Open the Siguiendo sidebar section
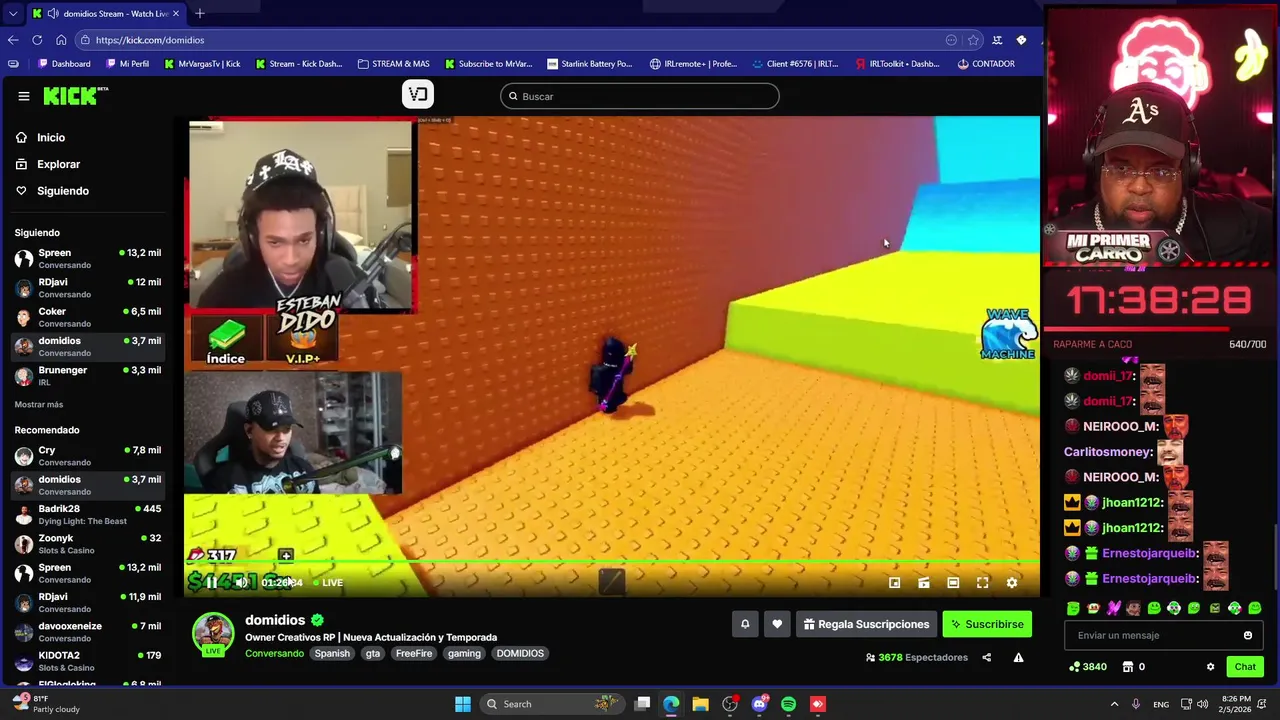Screen dimensions: 1280x720 pyautogui.click(x=62, y=191)
